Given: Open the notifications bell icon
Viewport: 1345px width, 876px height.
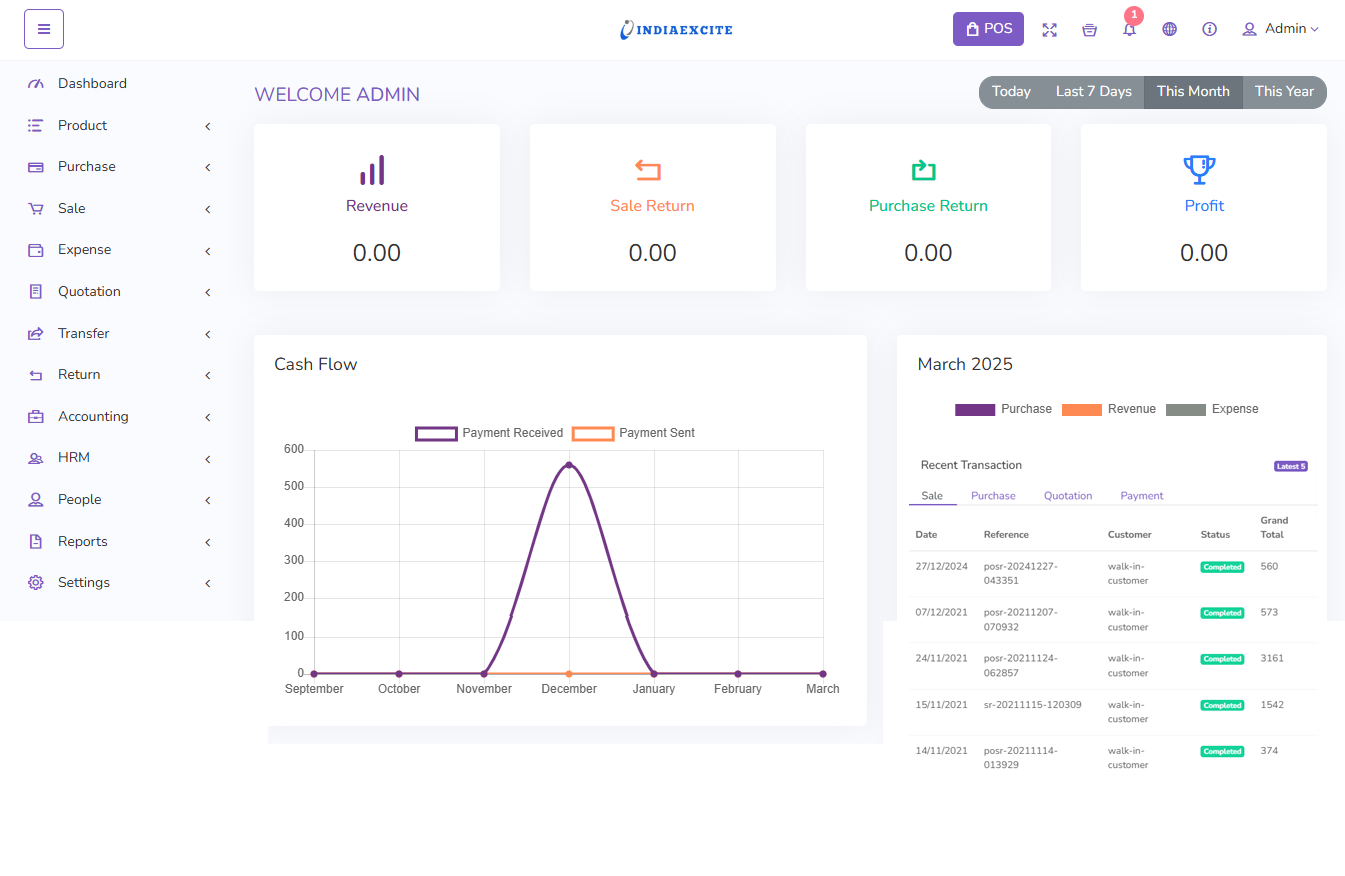Looking at the screenshot, I should [x=1129, y=30].
